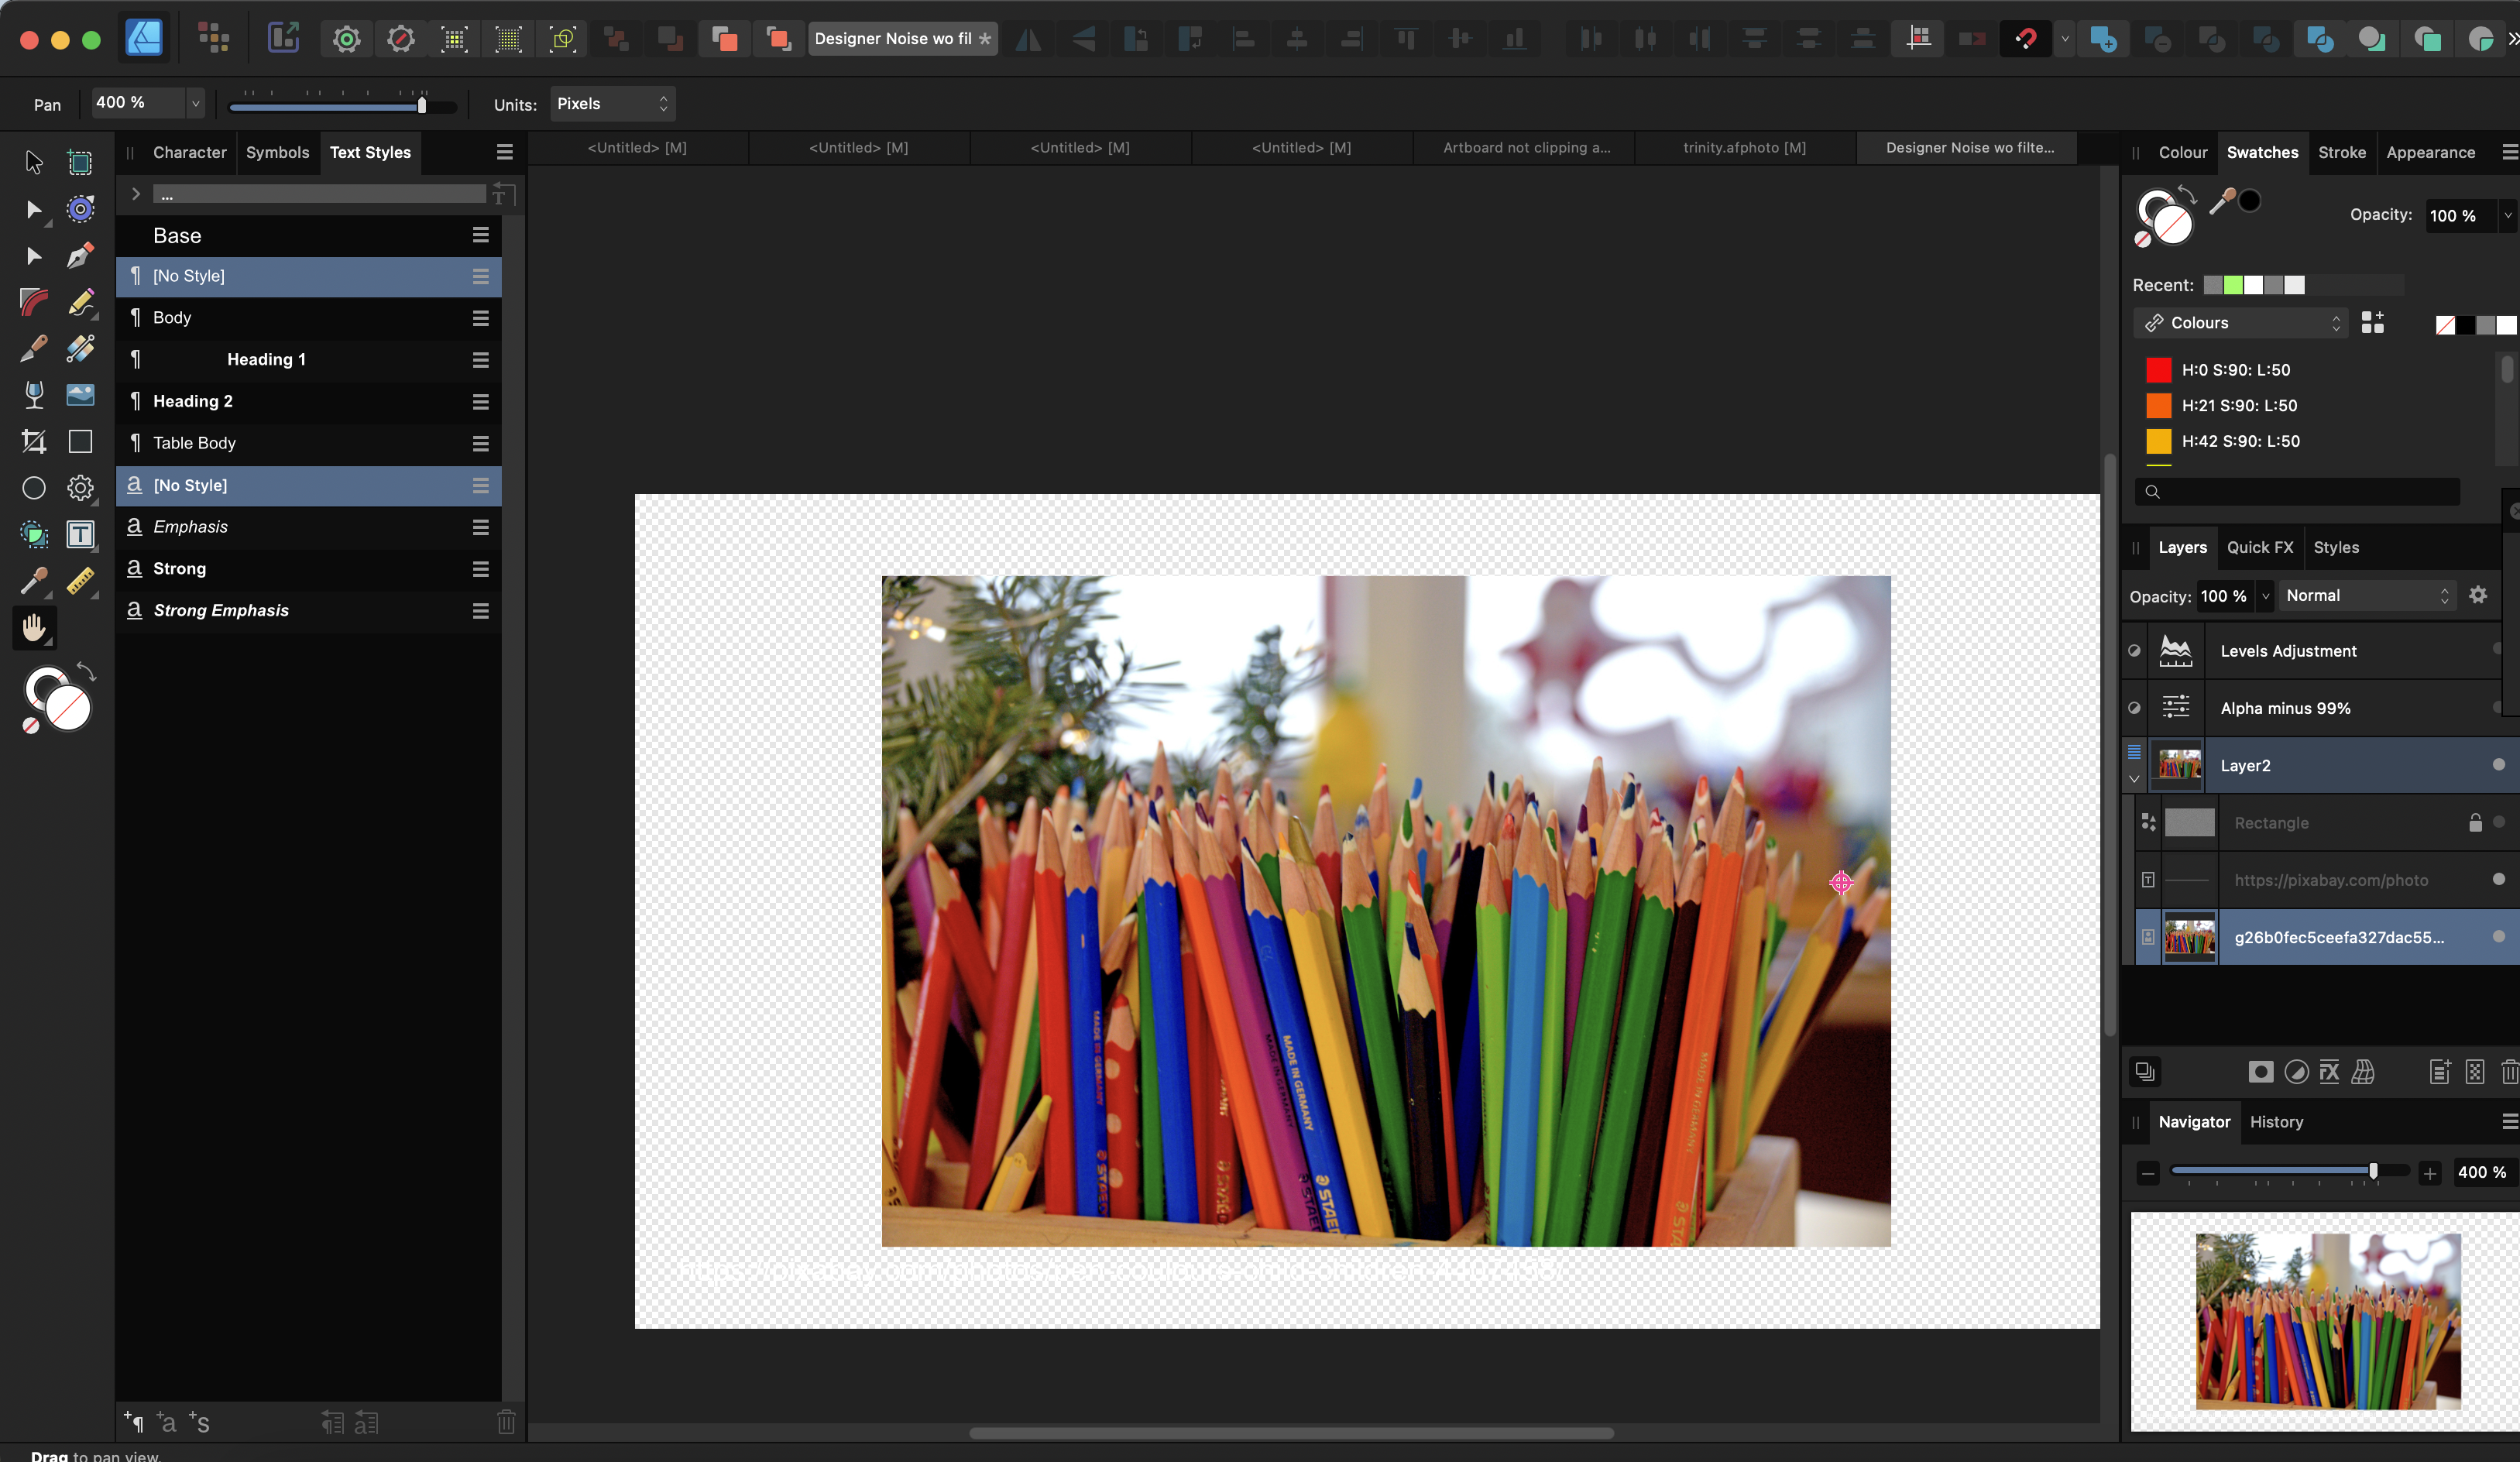The image size is (2520, 1462).
Task: Select the Knife tool
Action: [x=34, y=348]
